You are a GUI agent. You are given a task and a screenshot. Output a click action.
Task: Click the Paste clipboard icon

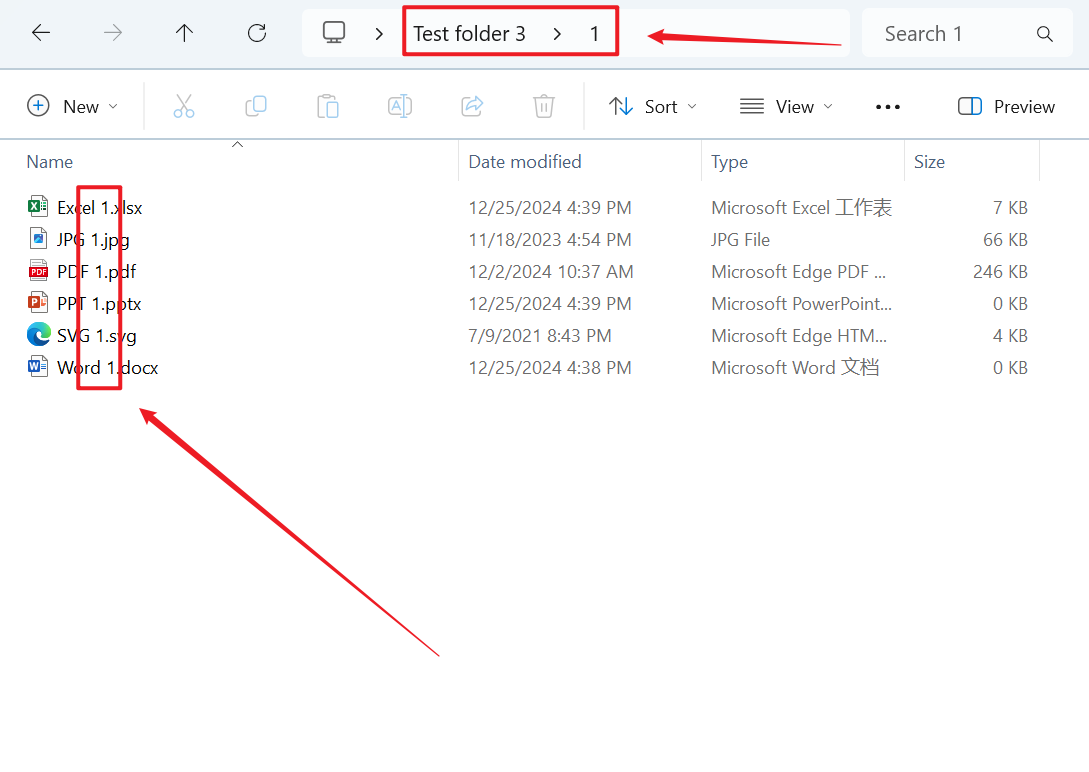click(328, 106)
